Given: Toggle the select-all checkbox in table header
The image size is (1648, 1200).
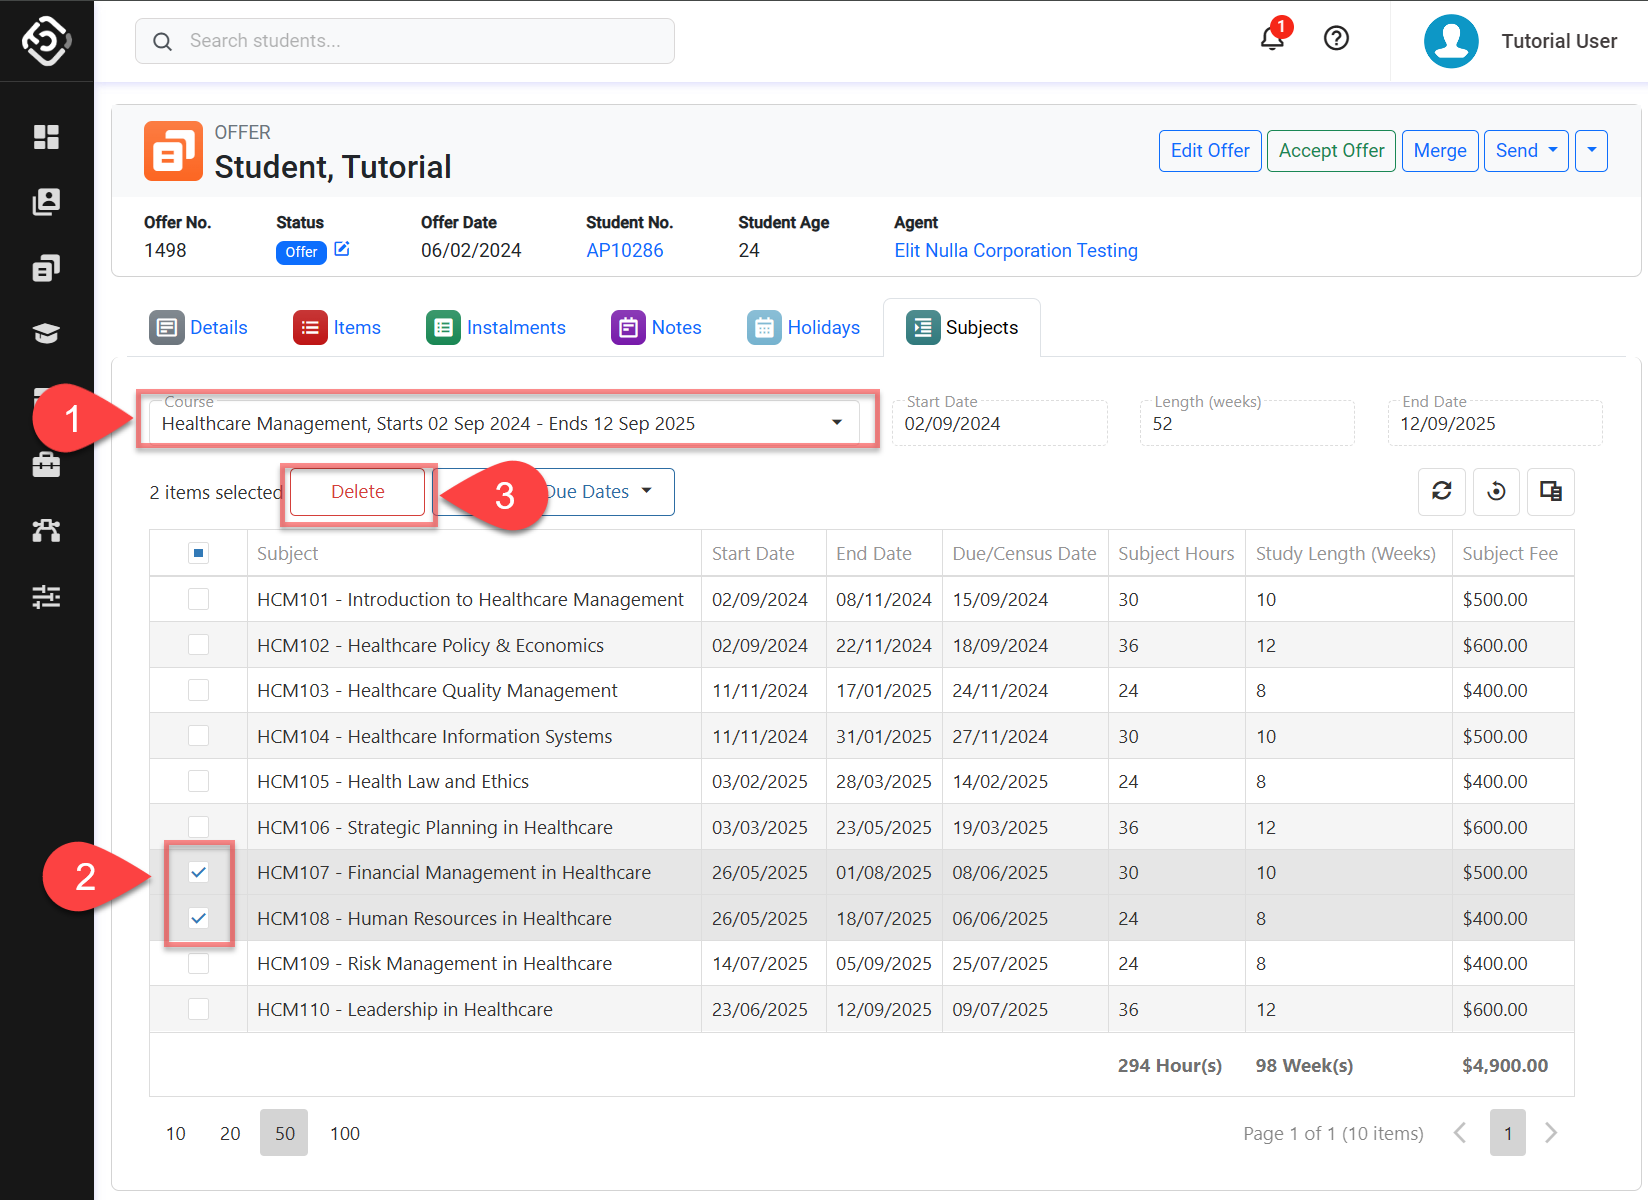Looking at the screenshot, I should click(198, 553).
